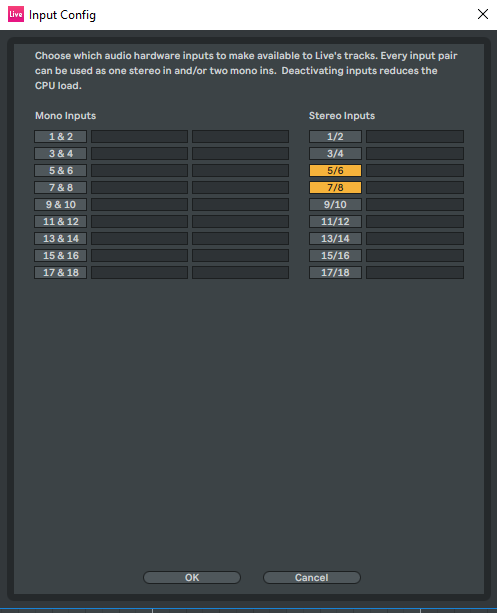Image resolution: width=497 pixels, height=613 pixels.
Task: Click name field for stereo 5/6
Action: [x=415, y=170]
